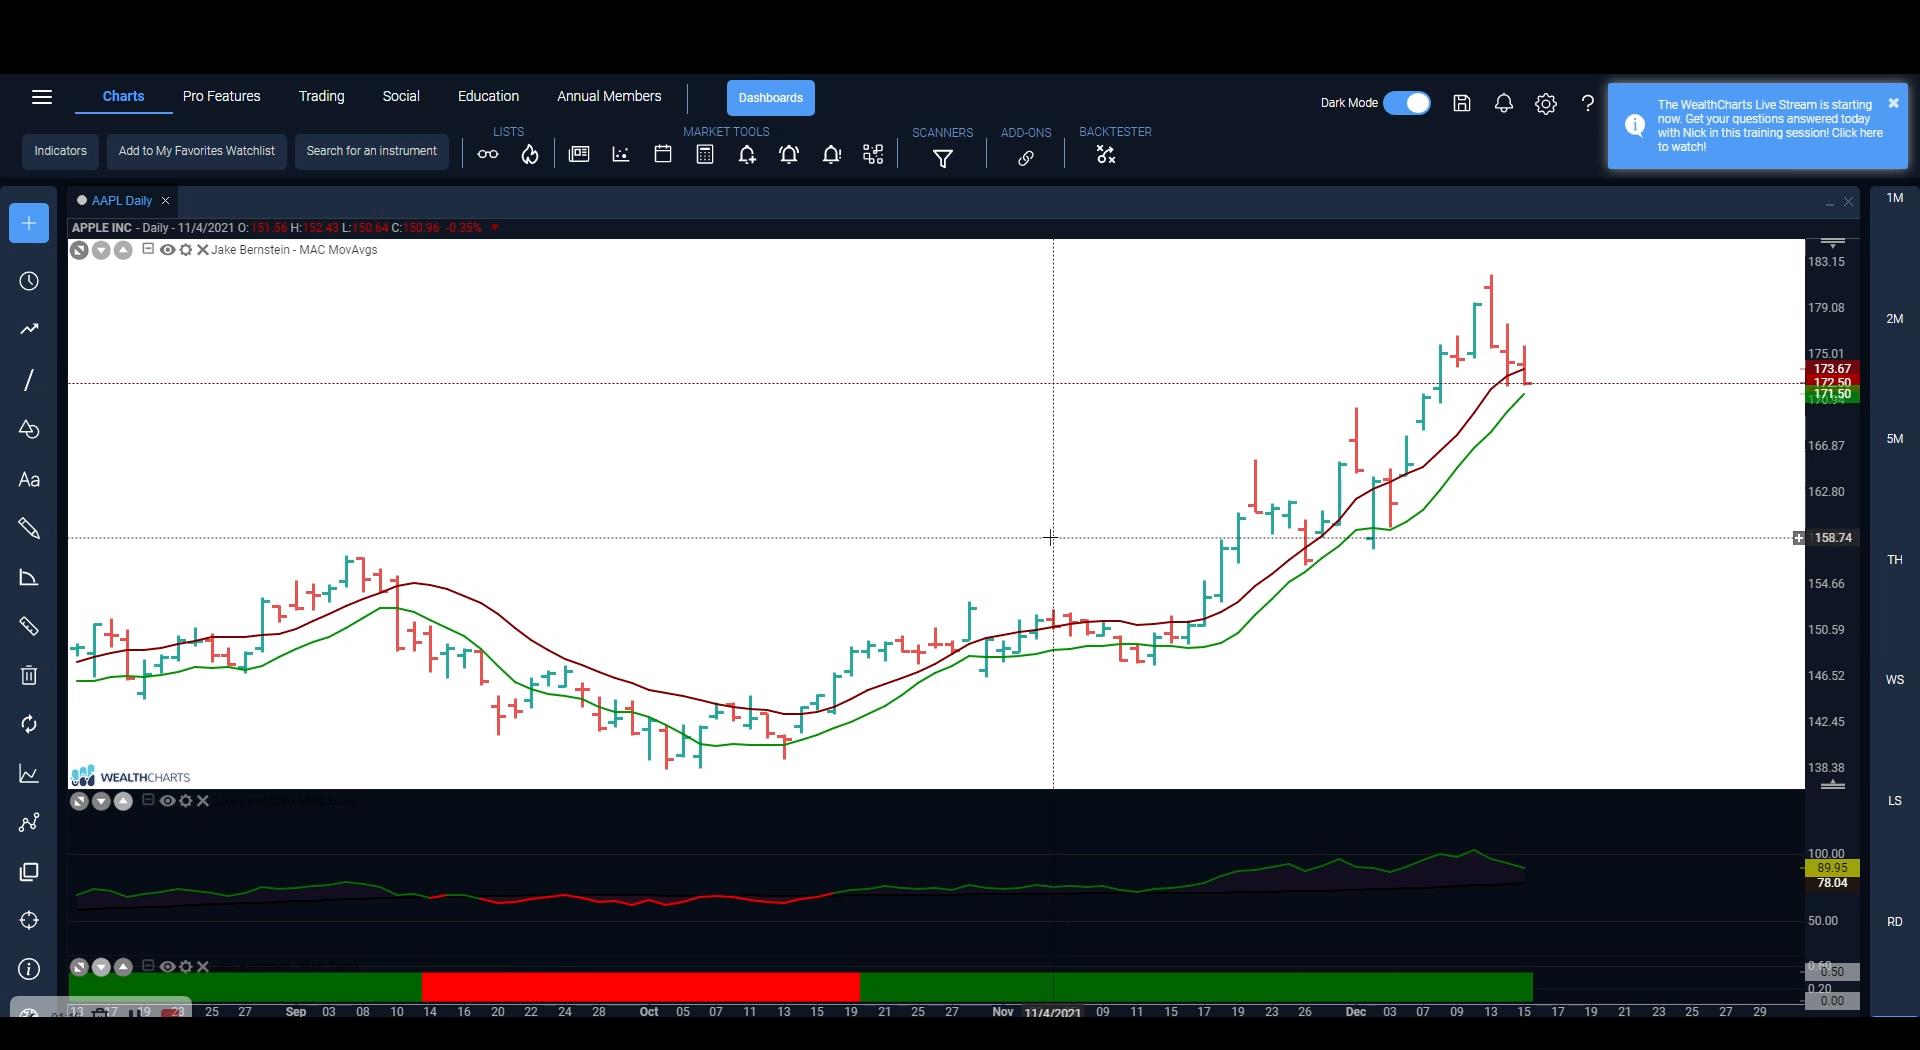Switch to the Charts tab

123,96
